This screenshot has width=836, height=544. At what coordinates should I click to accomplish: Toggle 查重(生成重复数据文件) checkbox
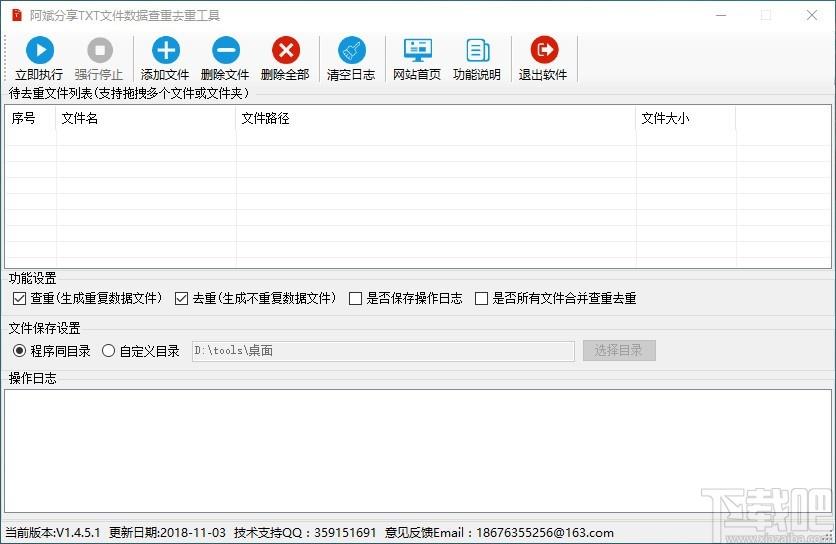coord(19,298)
